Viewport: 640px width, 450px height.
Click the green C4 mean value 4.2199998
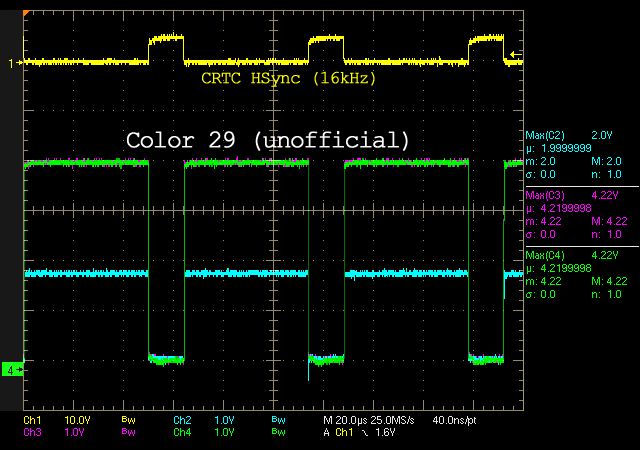coord(566,268)
